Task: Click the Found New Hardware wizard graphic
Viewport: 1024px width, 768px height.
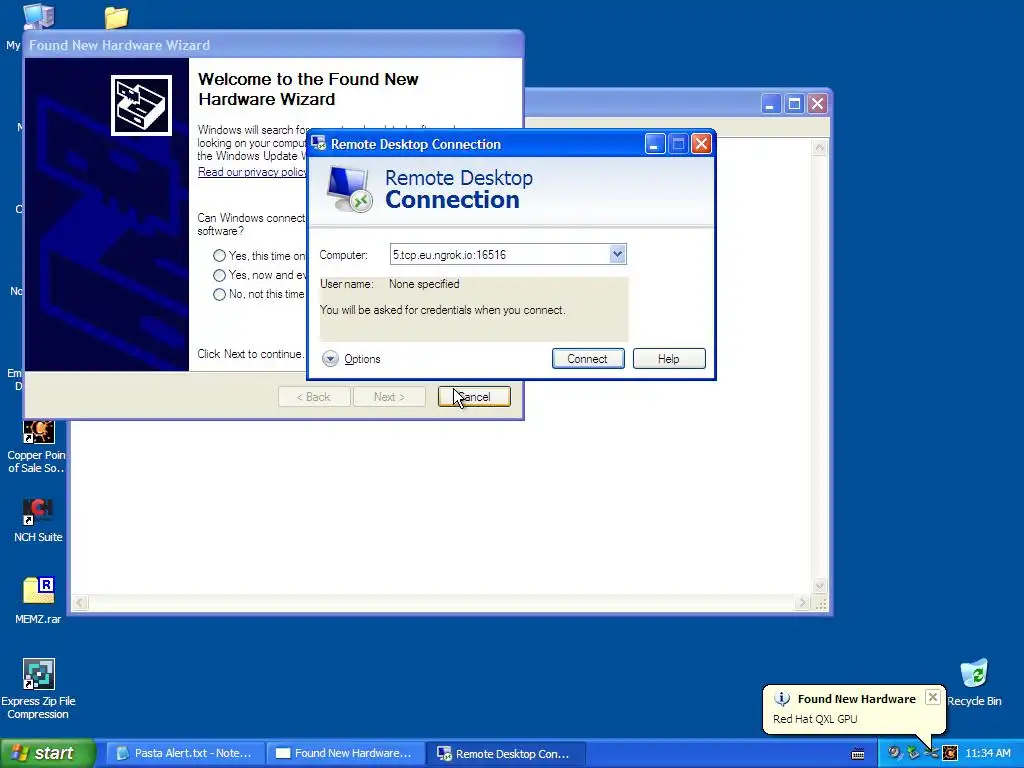Action: pyautogui.click(x=141, y=105)
